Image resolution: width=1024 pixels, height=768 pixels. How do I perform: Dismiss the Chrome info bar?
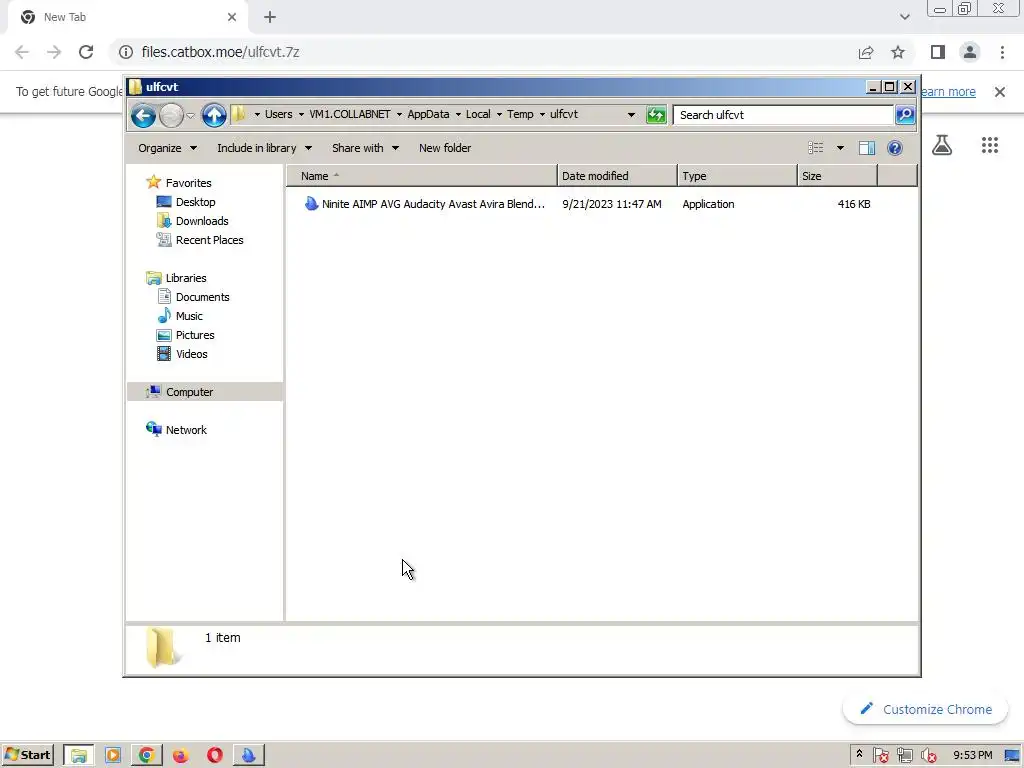[1000, 92]
